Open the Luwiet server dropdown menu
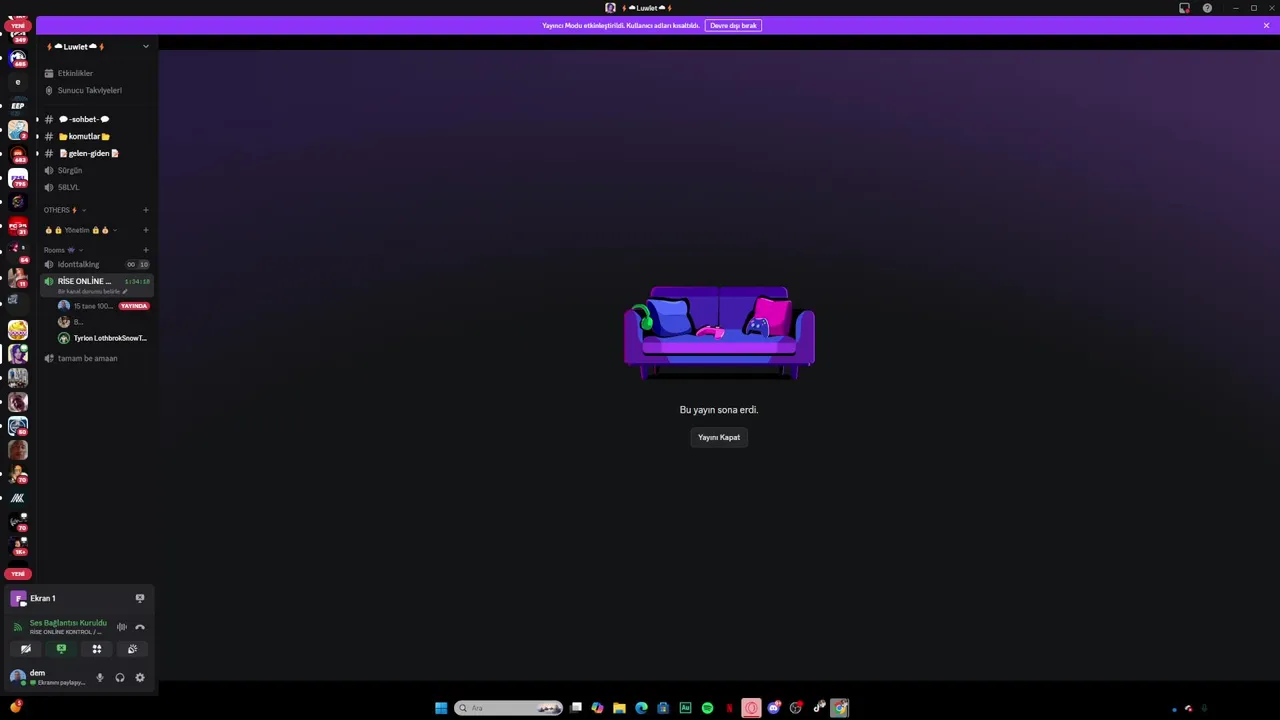 click(96, 46)
